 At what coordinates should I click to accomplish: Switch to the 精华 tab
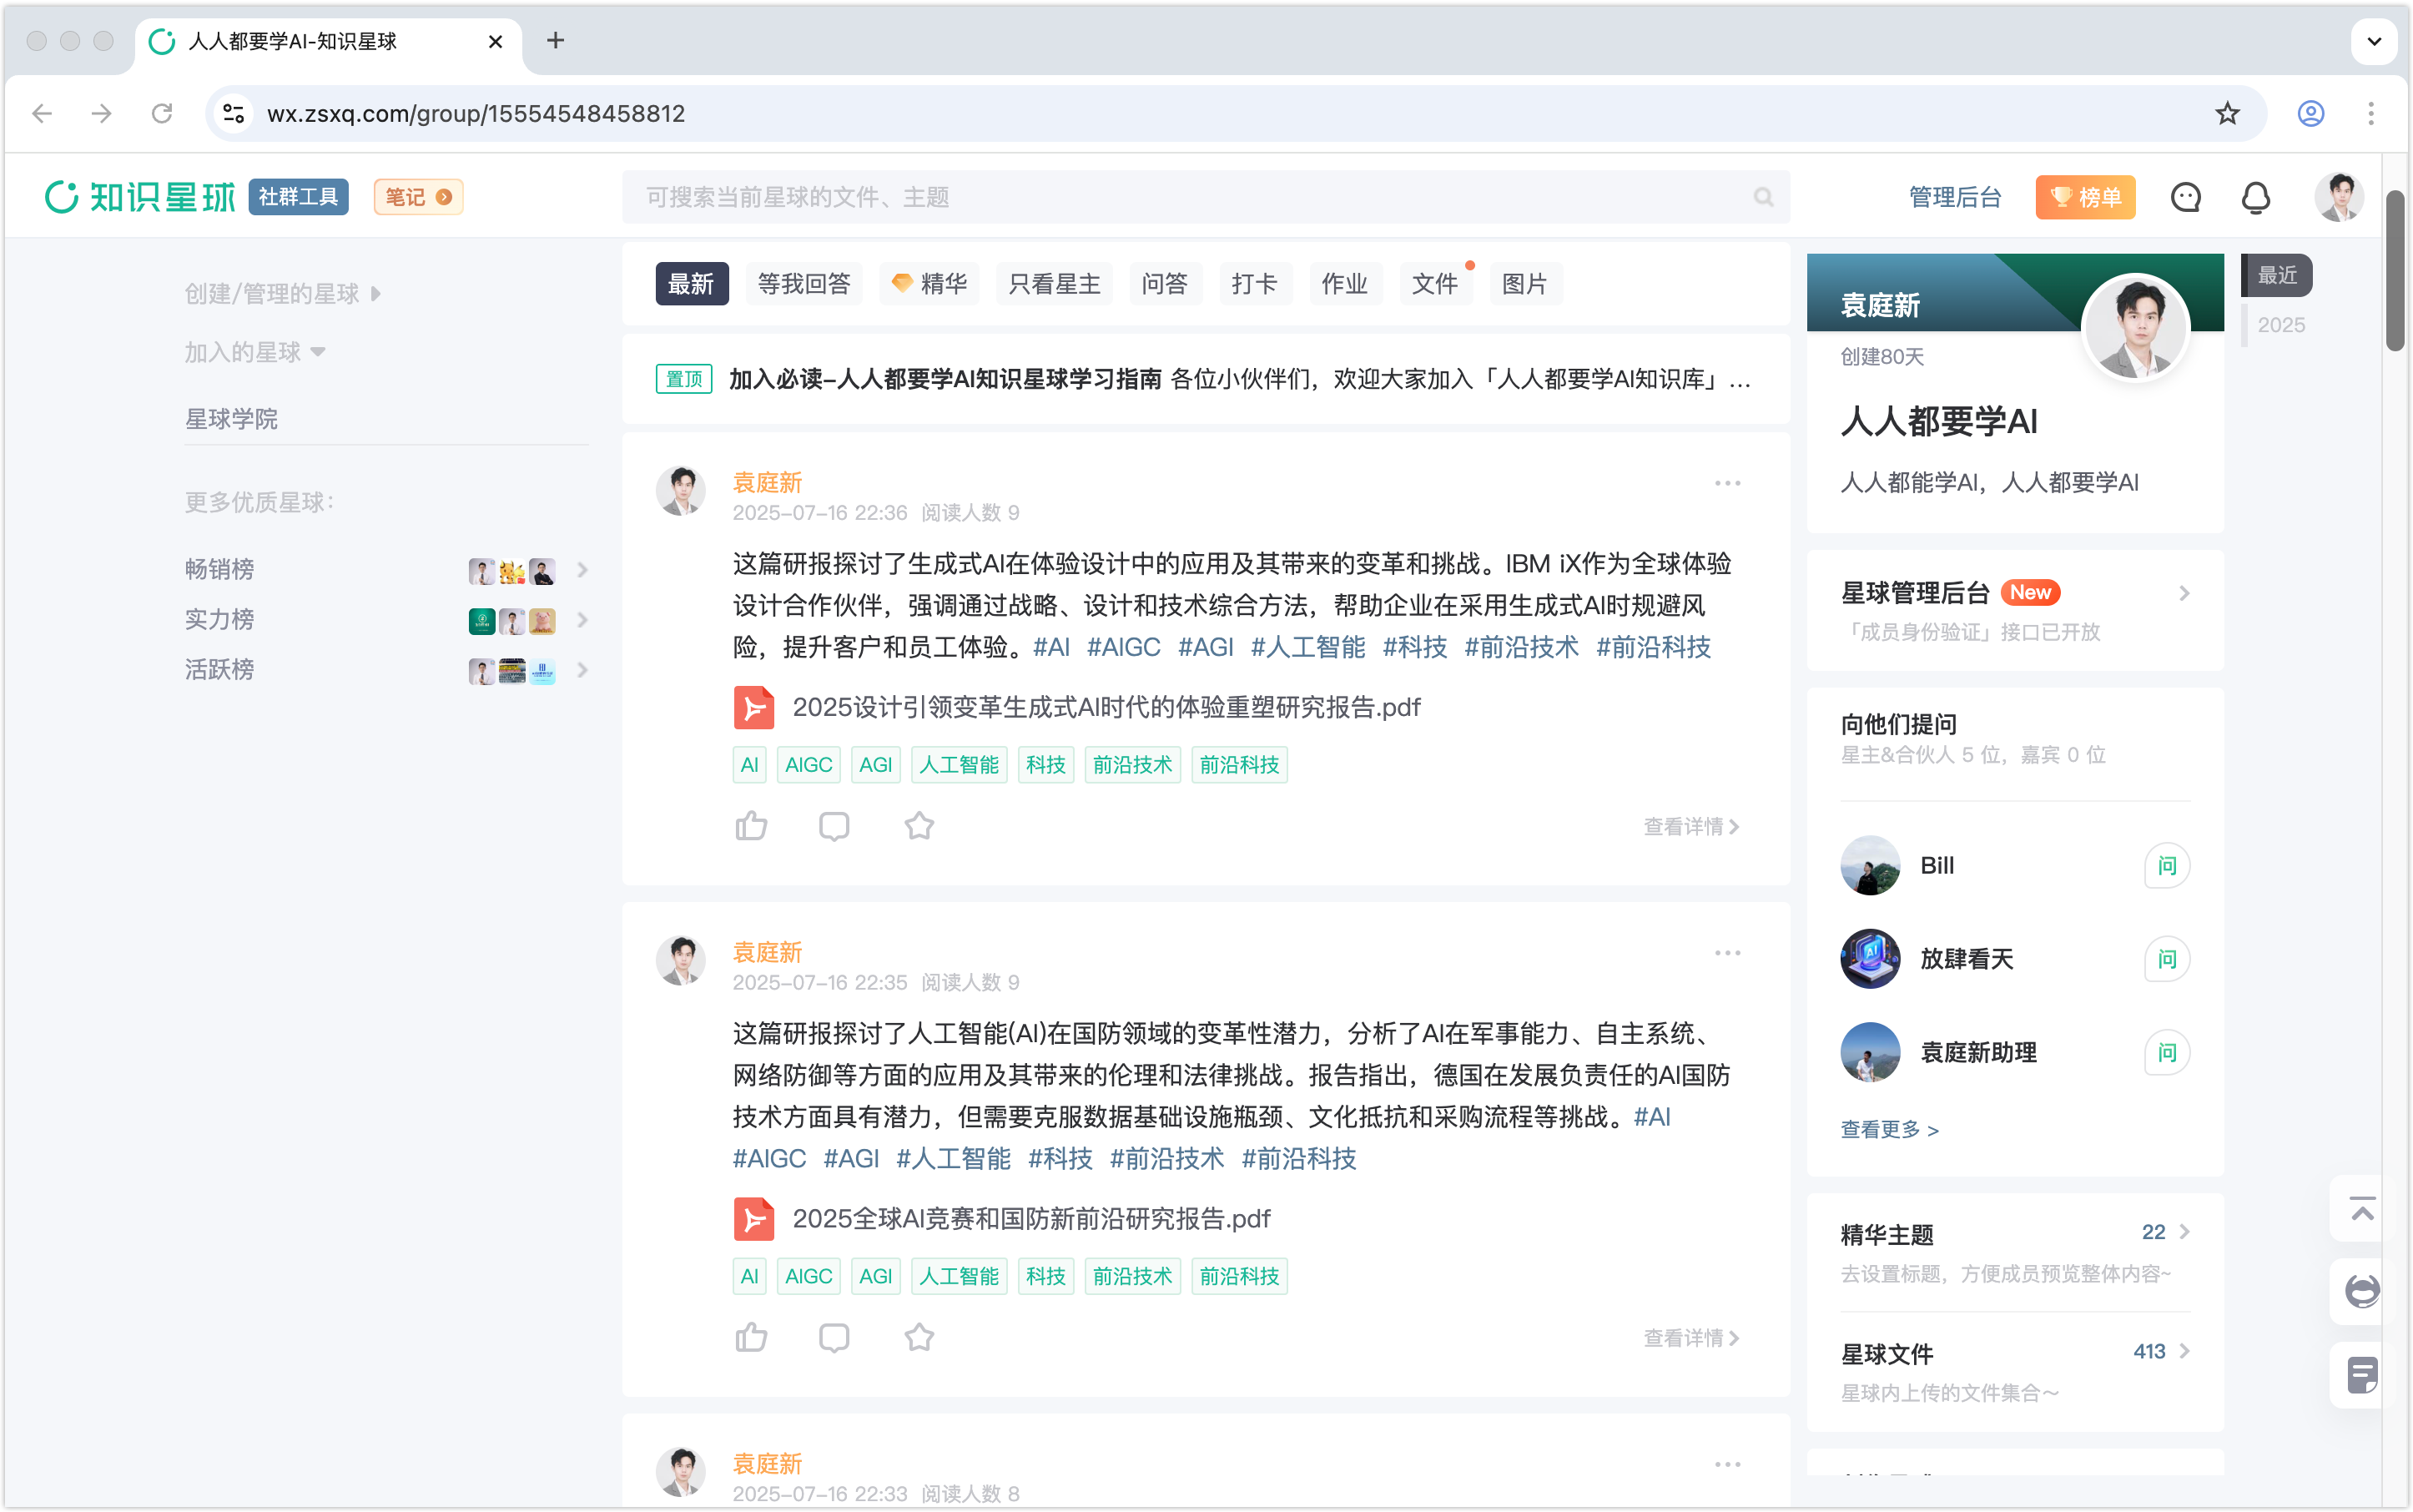tap(929, 284)
